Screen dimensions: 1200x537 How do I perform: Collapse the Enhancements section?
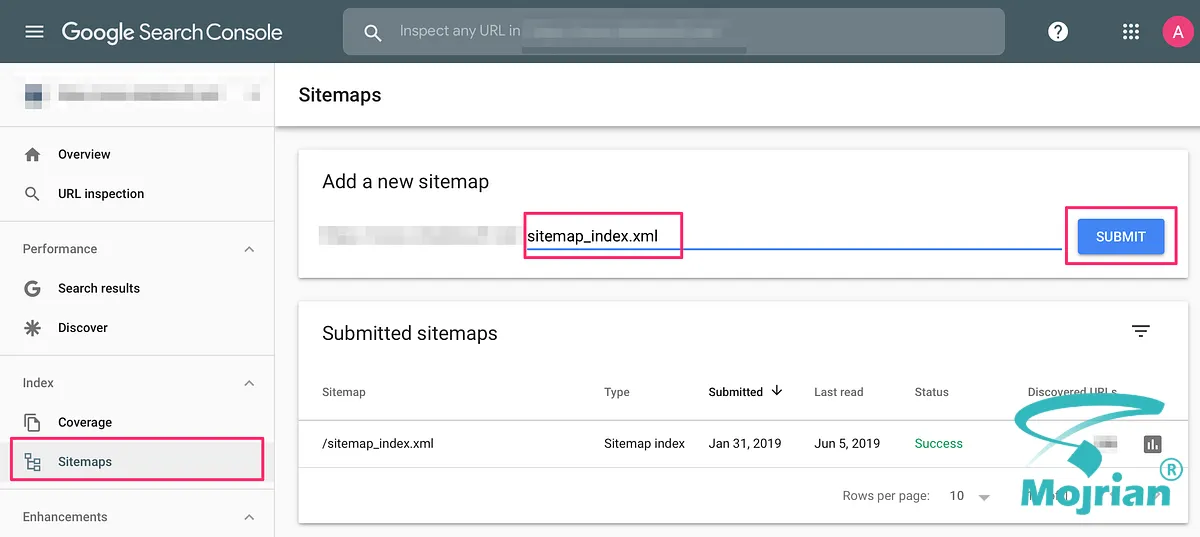(x=249, y=517)
